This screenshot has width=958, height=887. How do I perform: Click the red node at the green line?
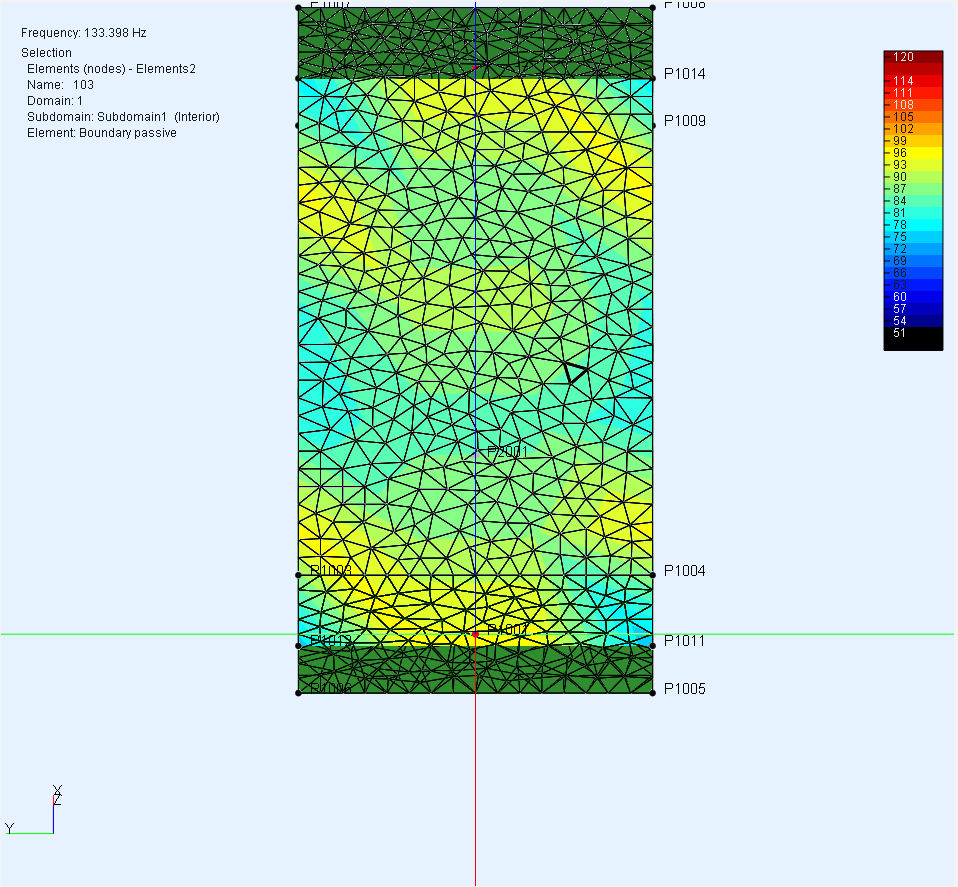point(475,634)
